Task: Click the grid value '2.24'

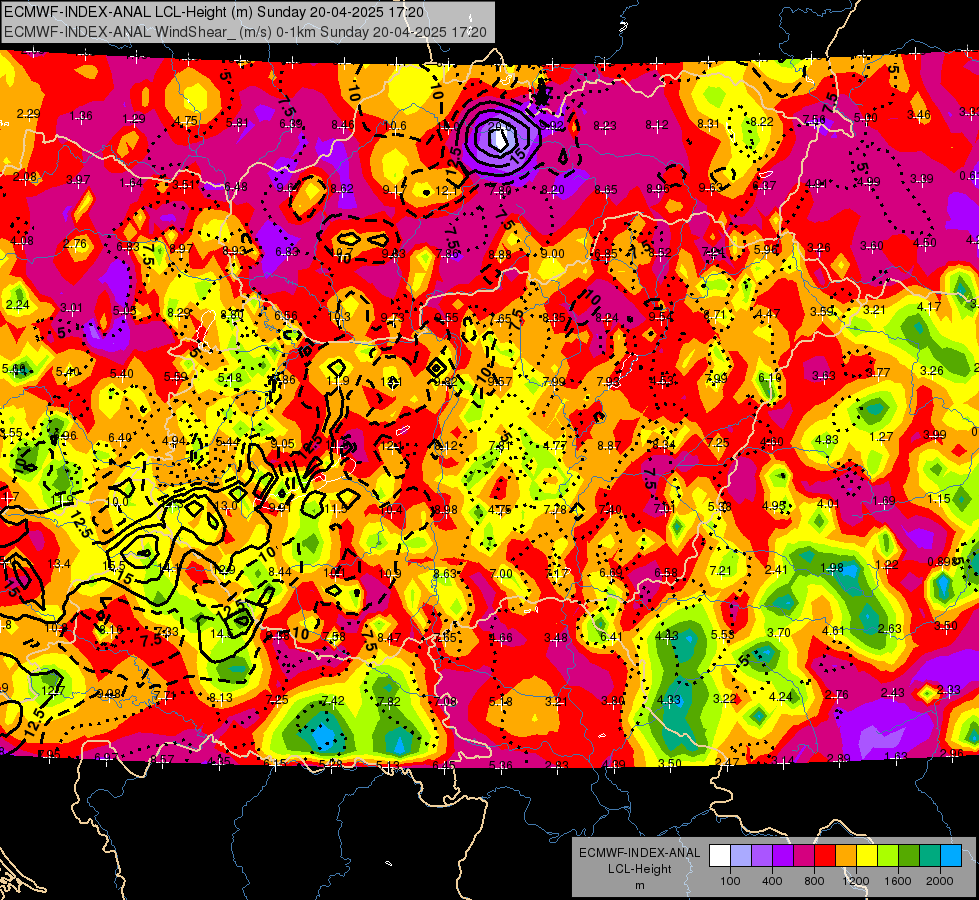Action: 17,305
